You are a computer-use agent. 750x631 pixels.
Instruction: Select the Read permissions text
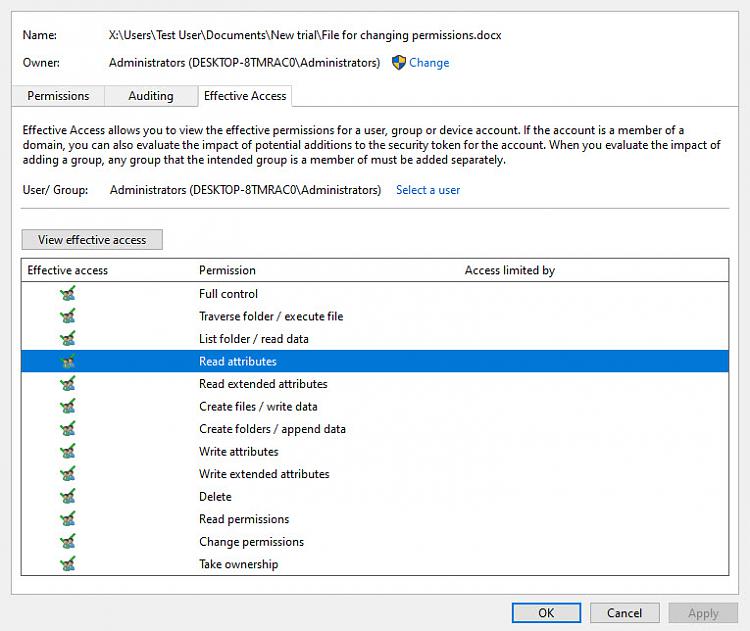point(244,519)
